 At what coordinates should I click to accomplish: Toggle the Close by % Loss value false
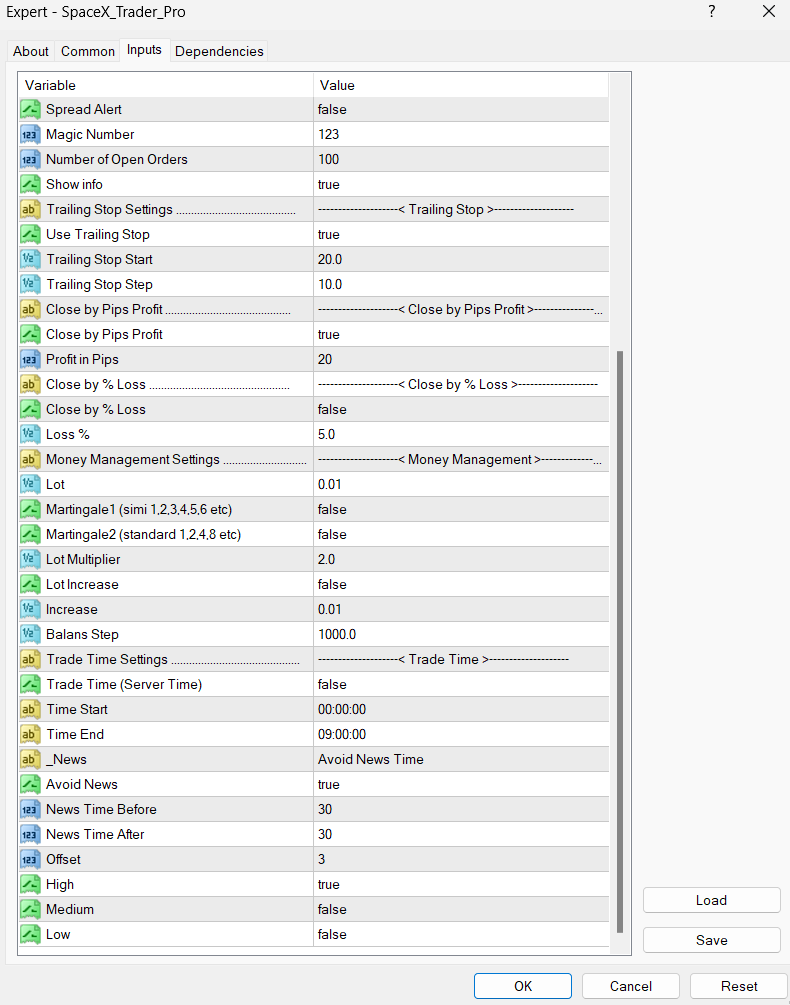[x=460, y=409]
